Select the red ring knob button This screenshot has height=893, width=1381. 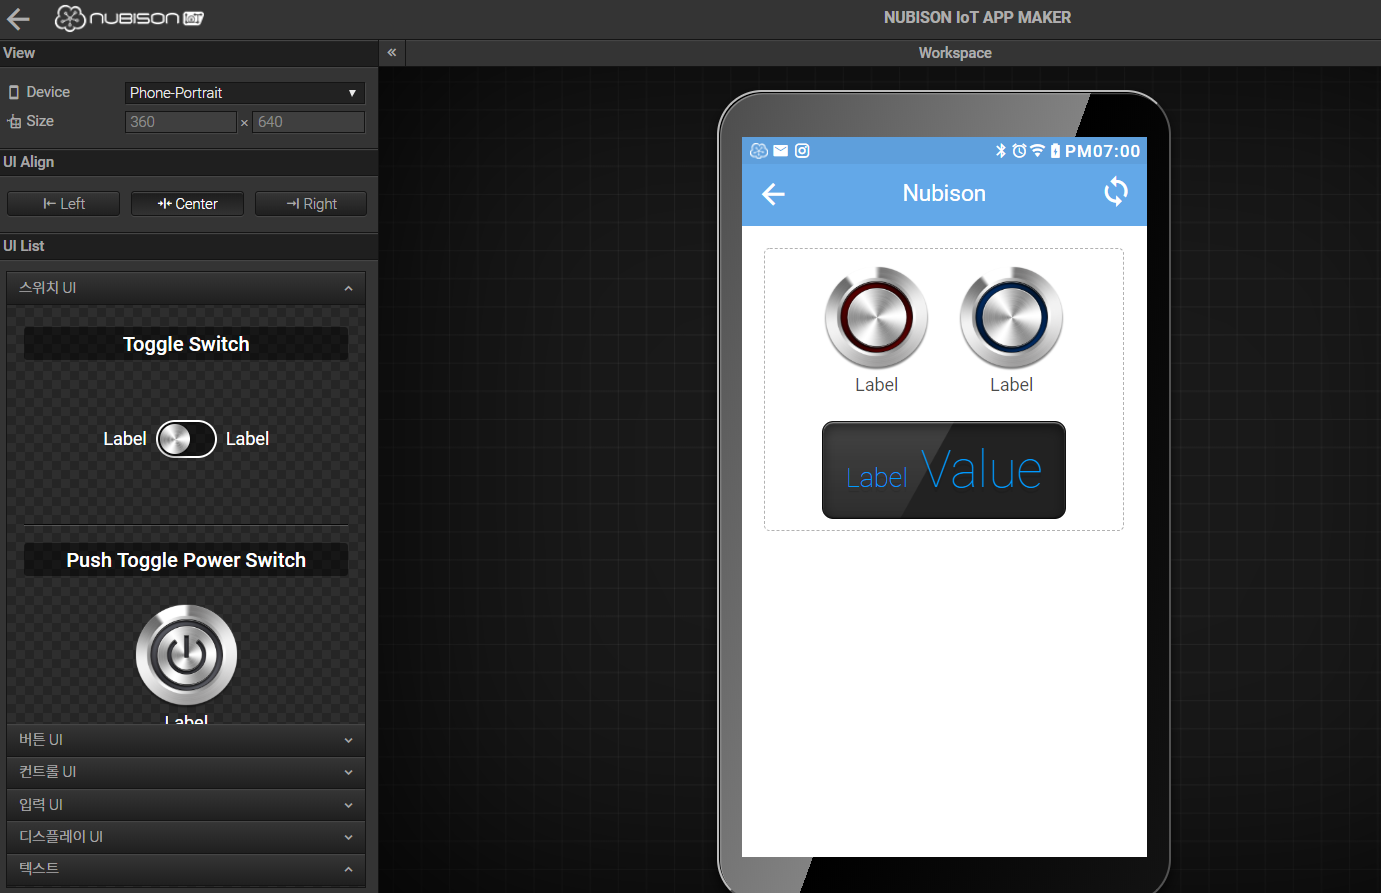[x=876, y=318]
